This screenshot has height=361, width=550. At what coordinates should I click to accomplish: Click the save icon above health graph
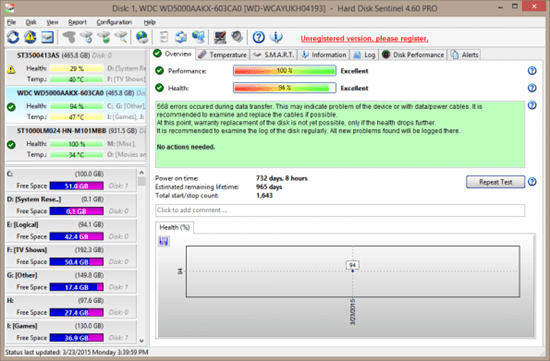point(164,241)
